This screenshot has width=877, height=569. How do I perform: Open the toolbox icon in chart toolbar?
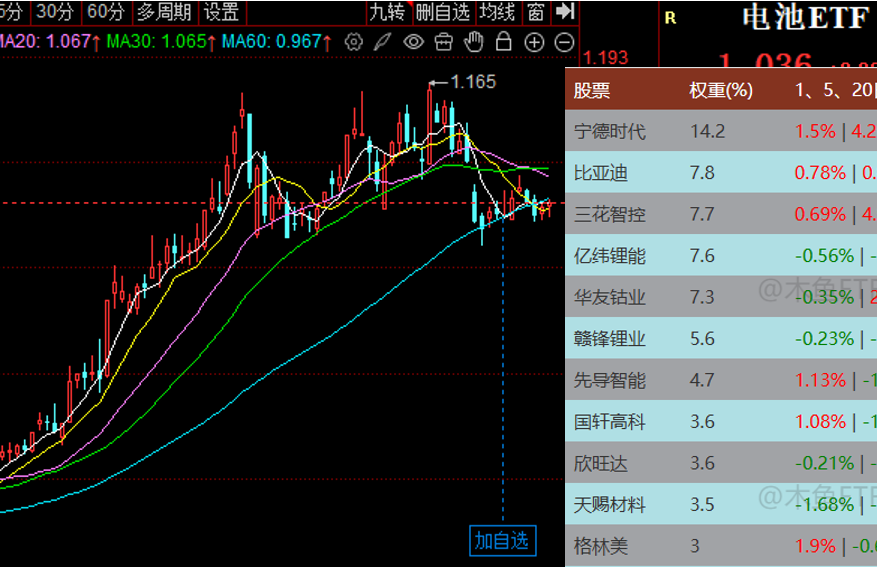[444, 42]
